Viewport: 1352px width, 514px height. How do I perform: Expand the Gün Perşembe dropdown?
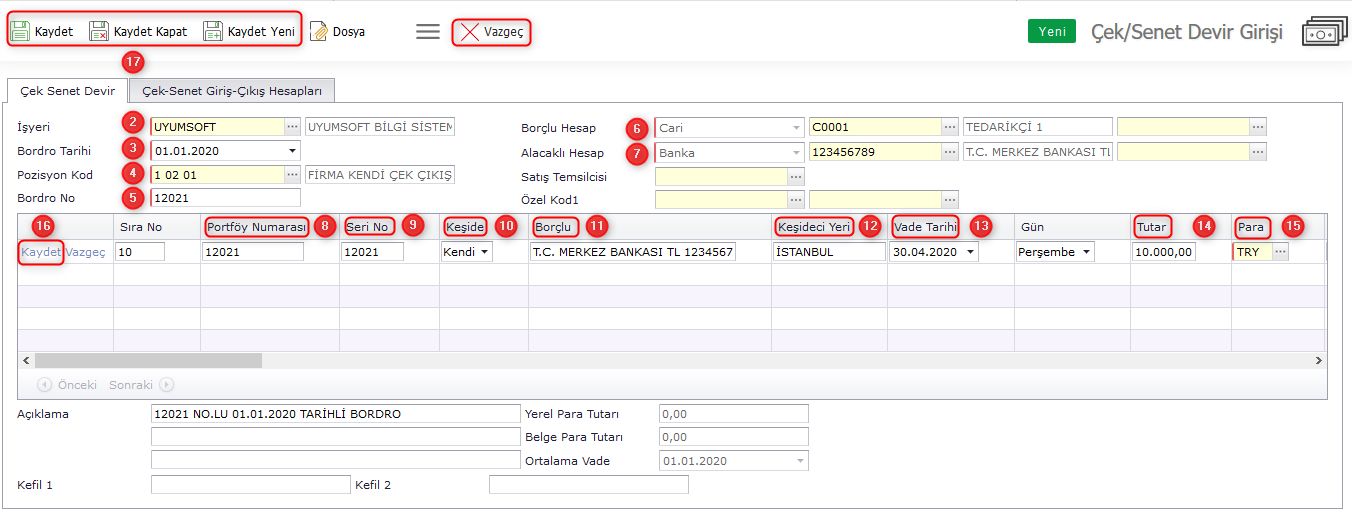click(x=1085, y=252)
